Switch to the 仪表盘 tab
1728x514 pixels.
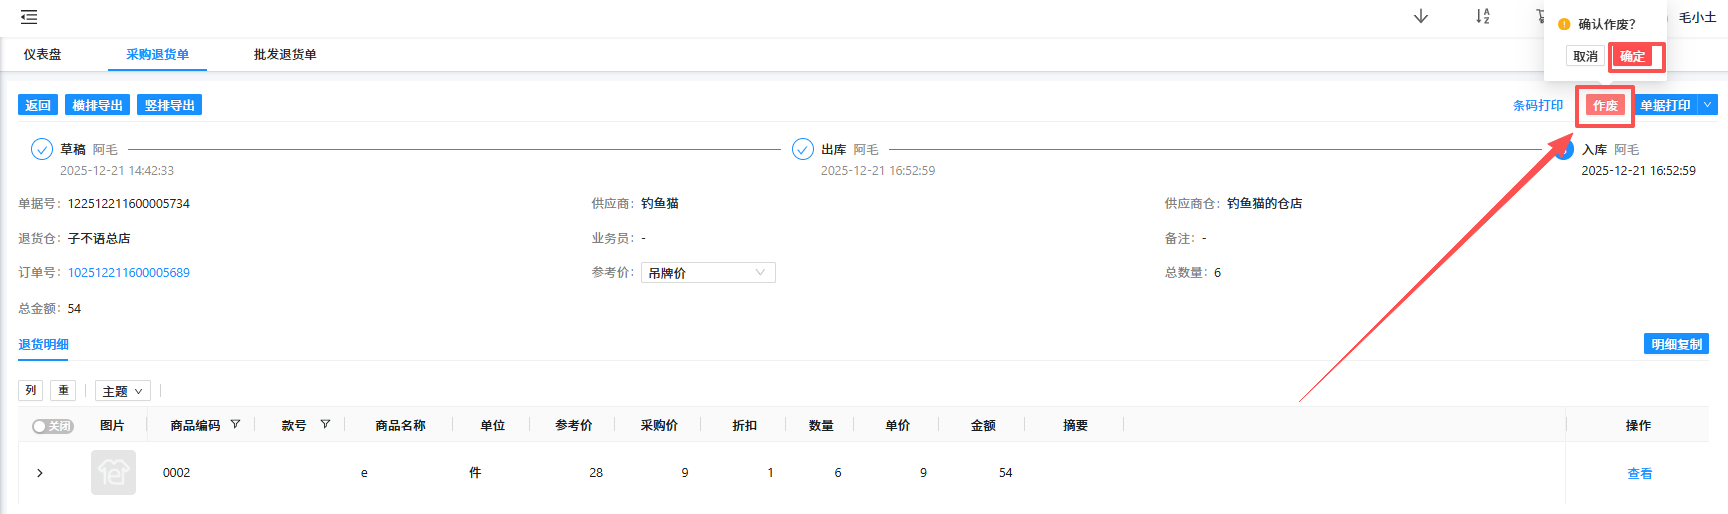[x=43, y=55]
